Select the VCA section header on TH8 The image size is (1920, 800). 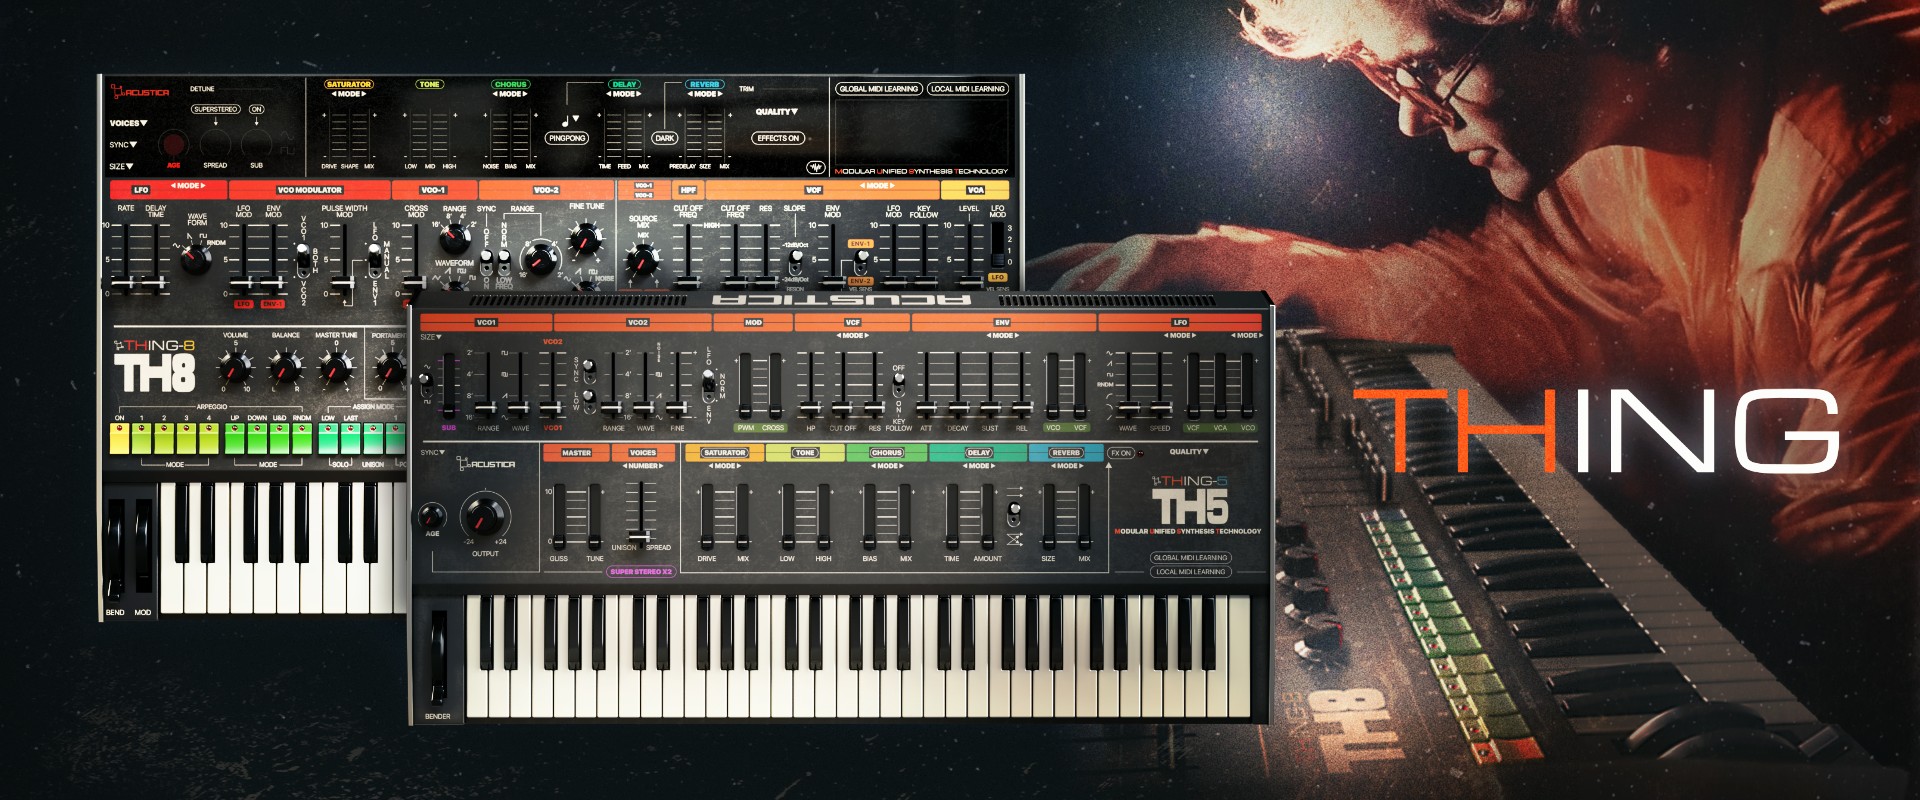pos(975,190)
